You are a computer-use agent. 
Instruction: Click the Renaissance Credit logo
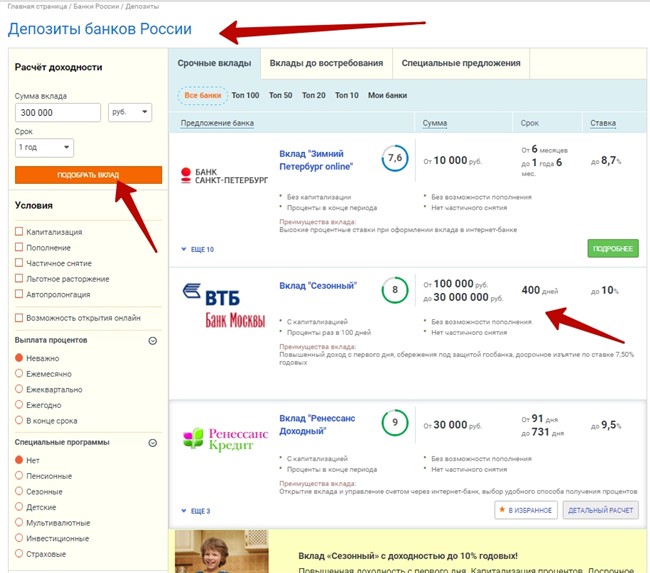[224, 438]
